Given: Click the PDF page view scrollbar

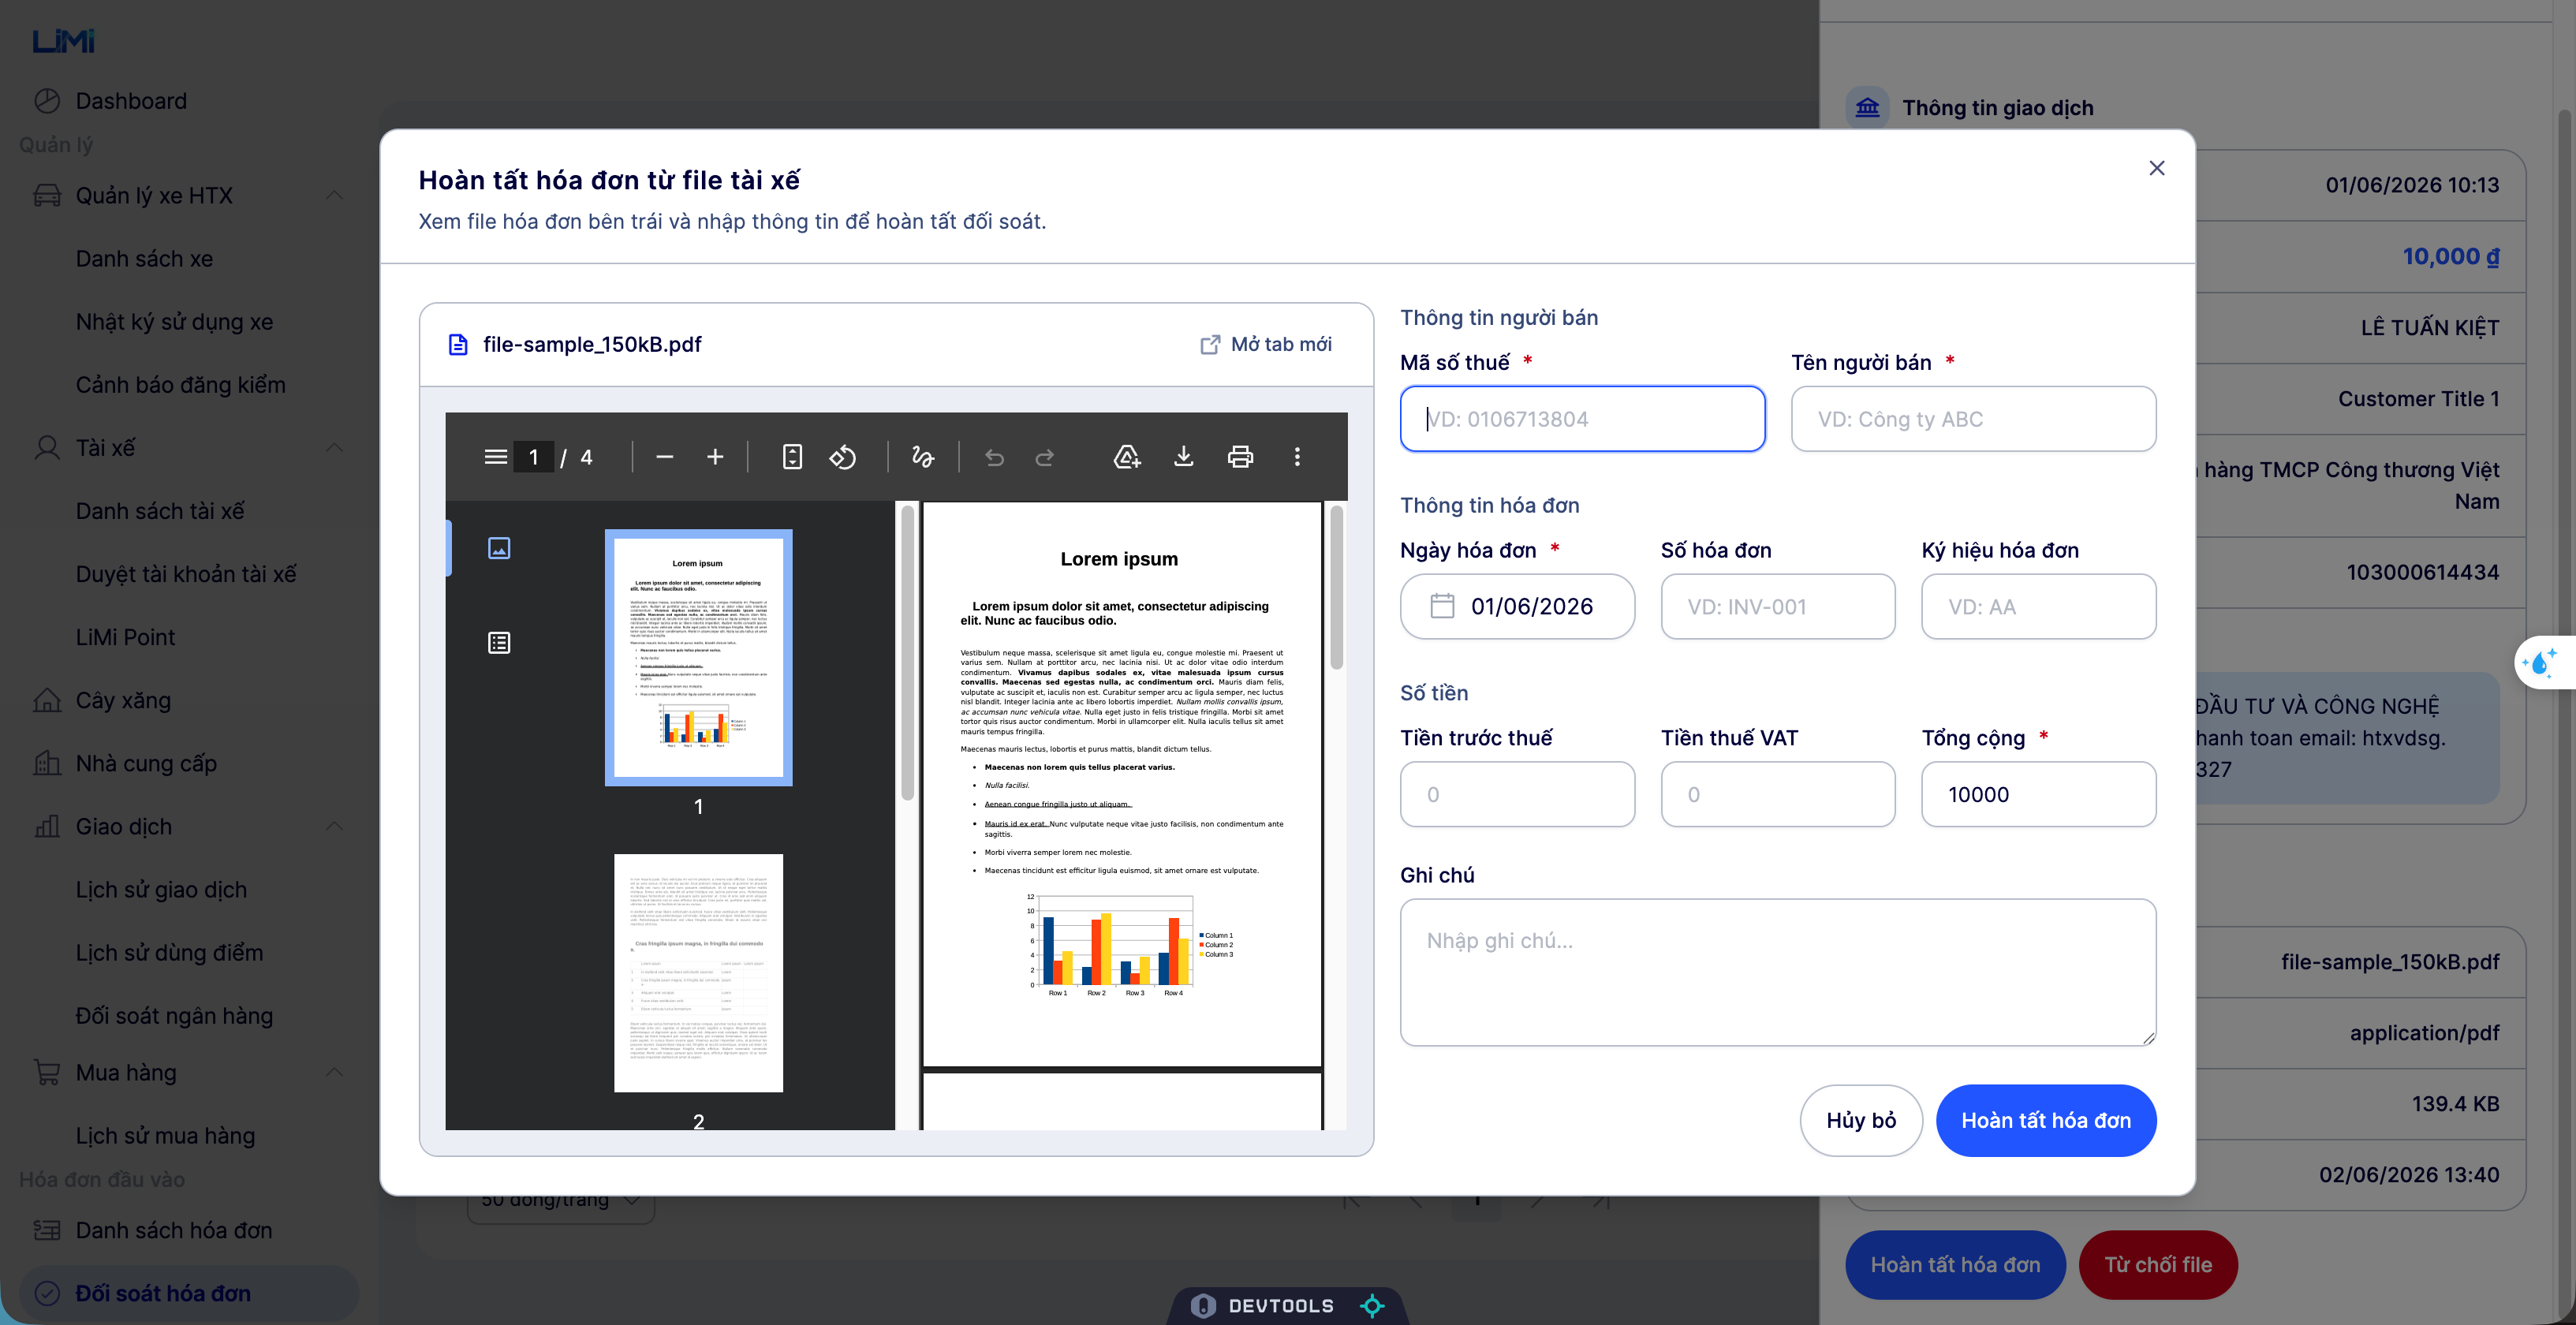Looking at the screenshot, I should [1336, 588].
